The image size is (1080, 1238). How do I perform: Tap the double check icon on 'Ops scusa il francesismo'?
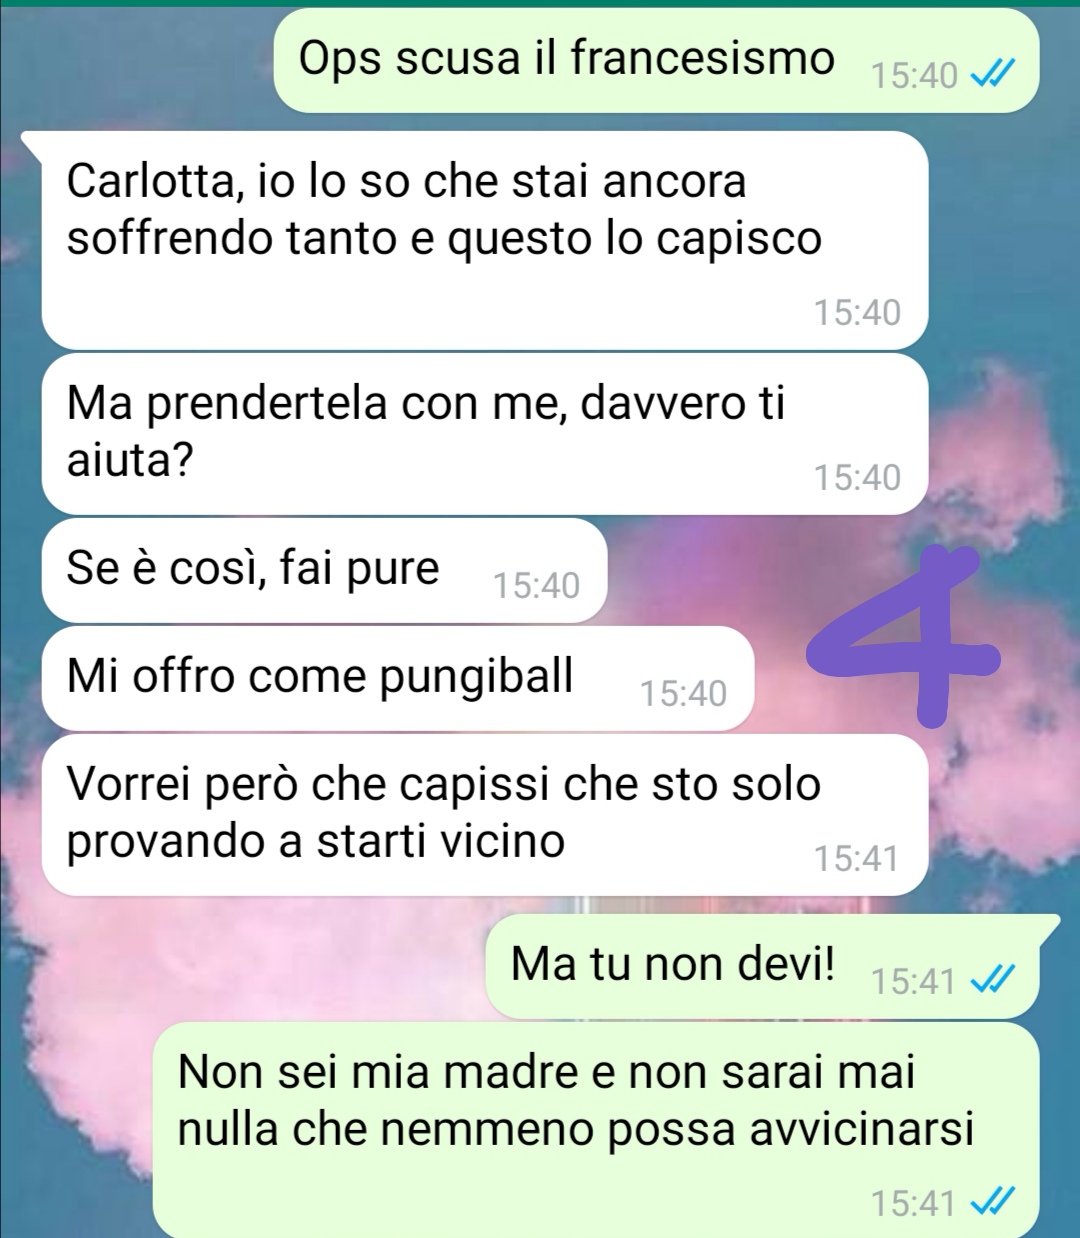pos(994,74)
